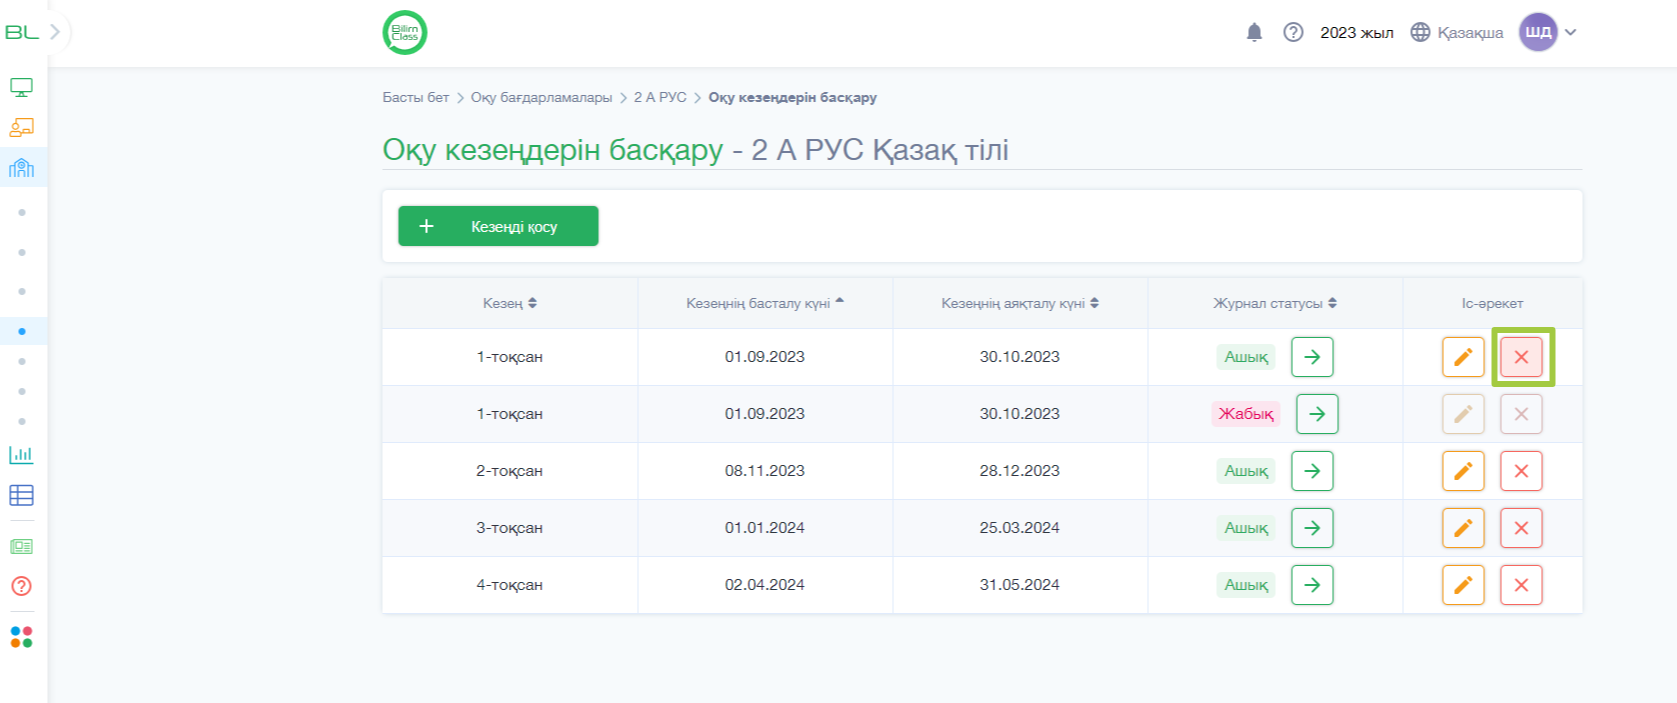Expand the sidebar with the chevron arrow
The image size is (1677, 703).
pos(55,32)
